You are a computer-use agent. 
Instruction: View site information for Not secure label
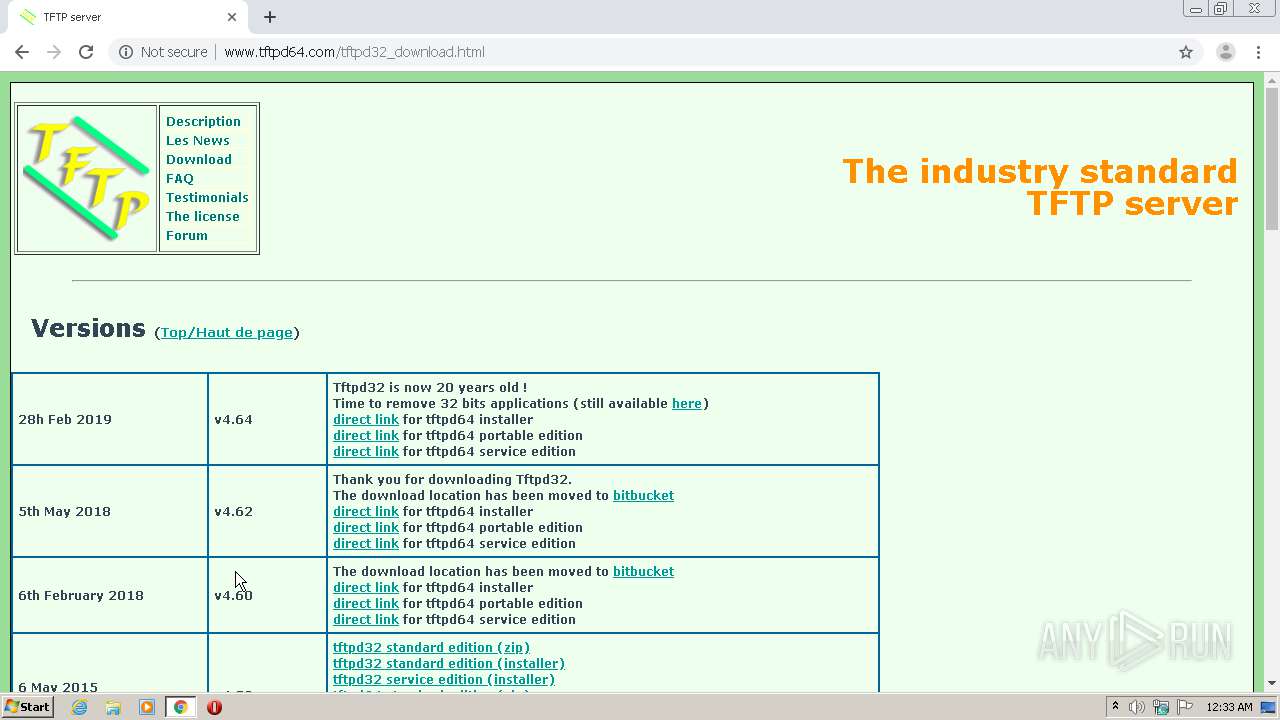pos(163,52)
